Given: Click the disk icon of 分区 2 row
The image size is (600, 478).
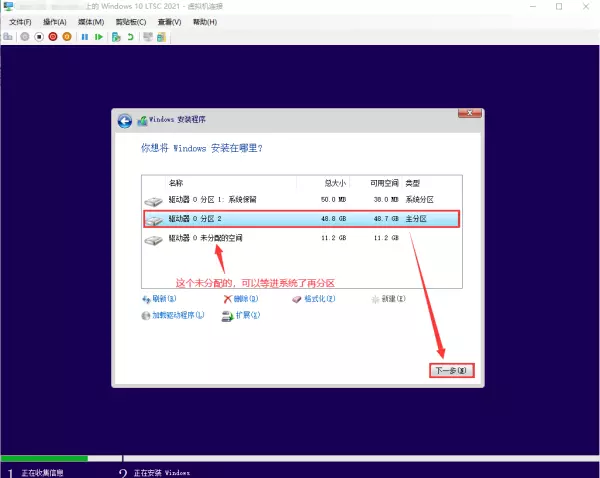Looking at the screenshot, I should point(154,220).
